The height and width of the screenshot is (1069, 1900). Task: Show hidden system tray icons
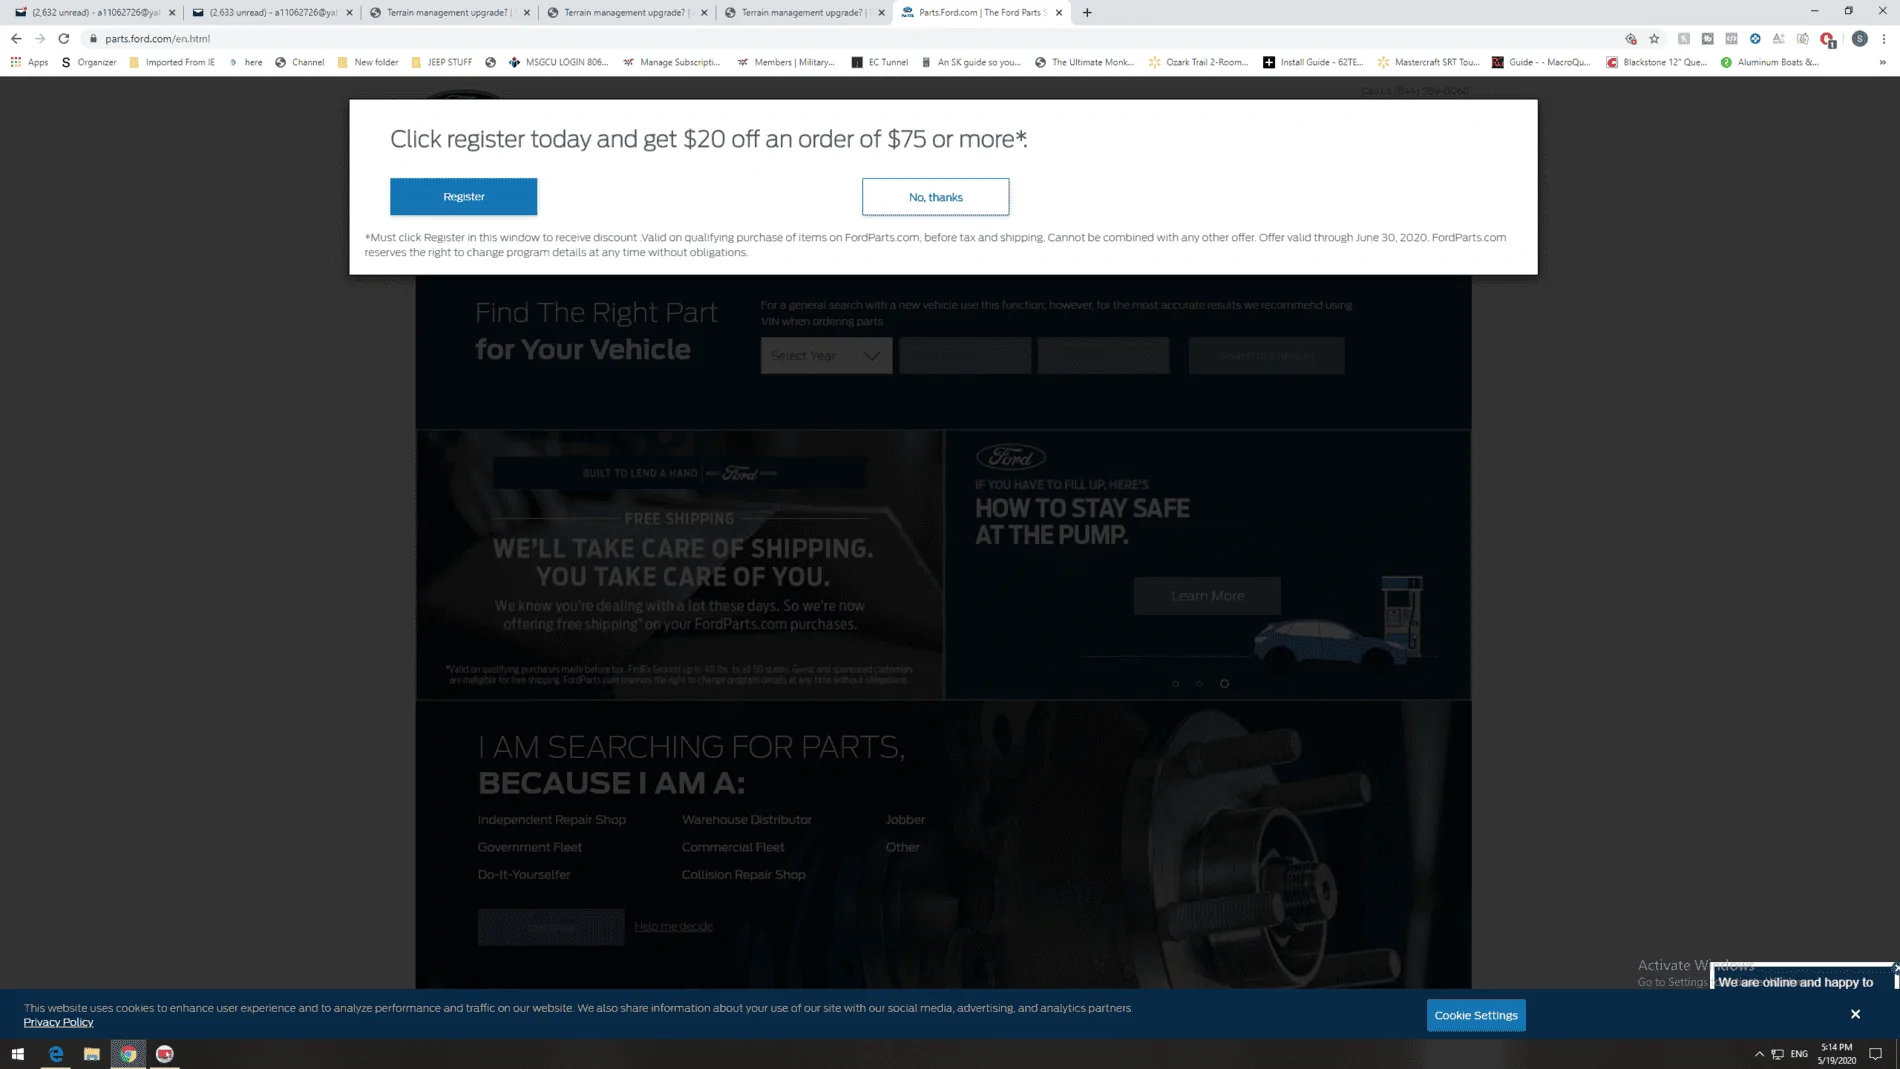tap(1759, 1054)
